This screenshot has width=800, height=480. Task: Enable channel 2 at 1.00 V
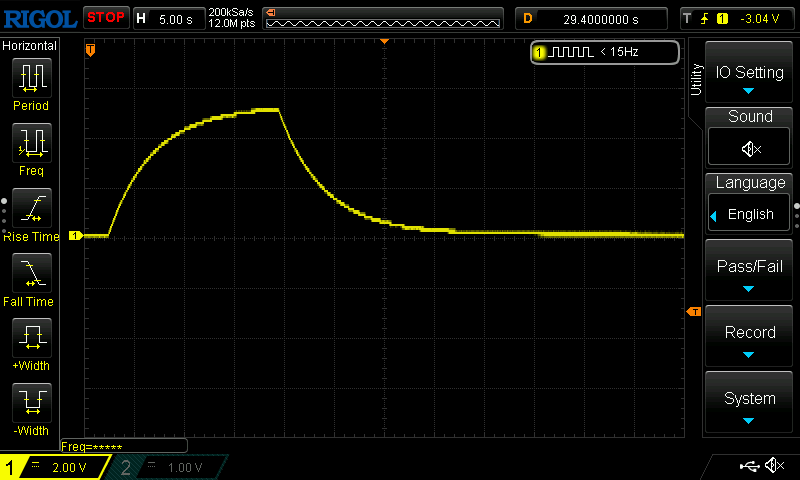coord(170,467)
